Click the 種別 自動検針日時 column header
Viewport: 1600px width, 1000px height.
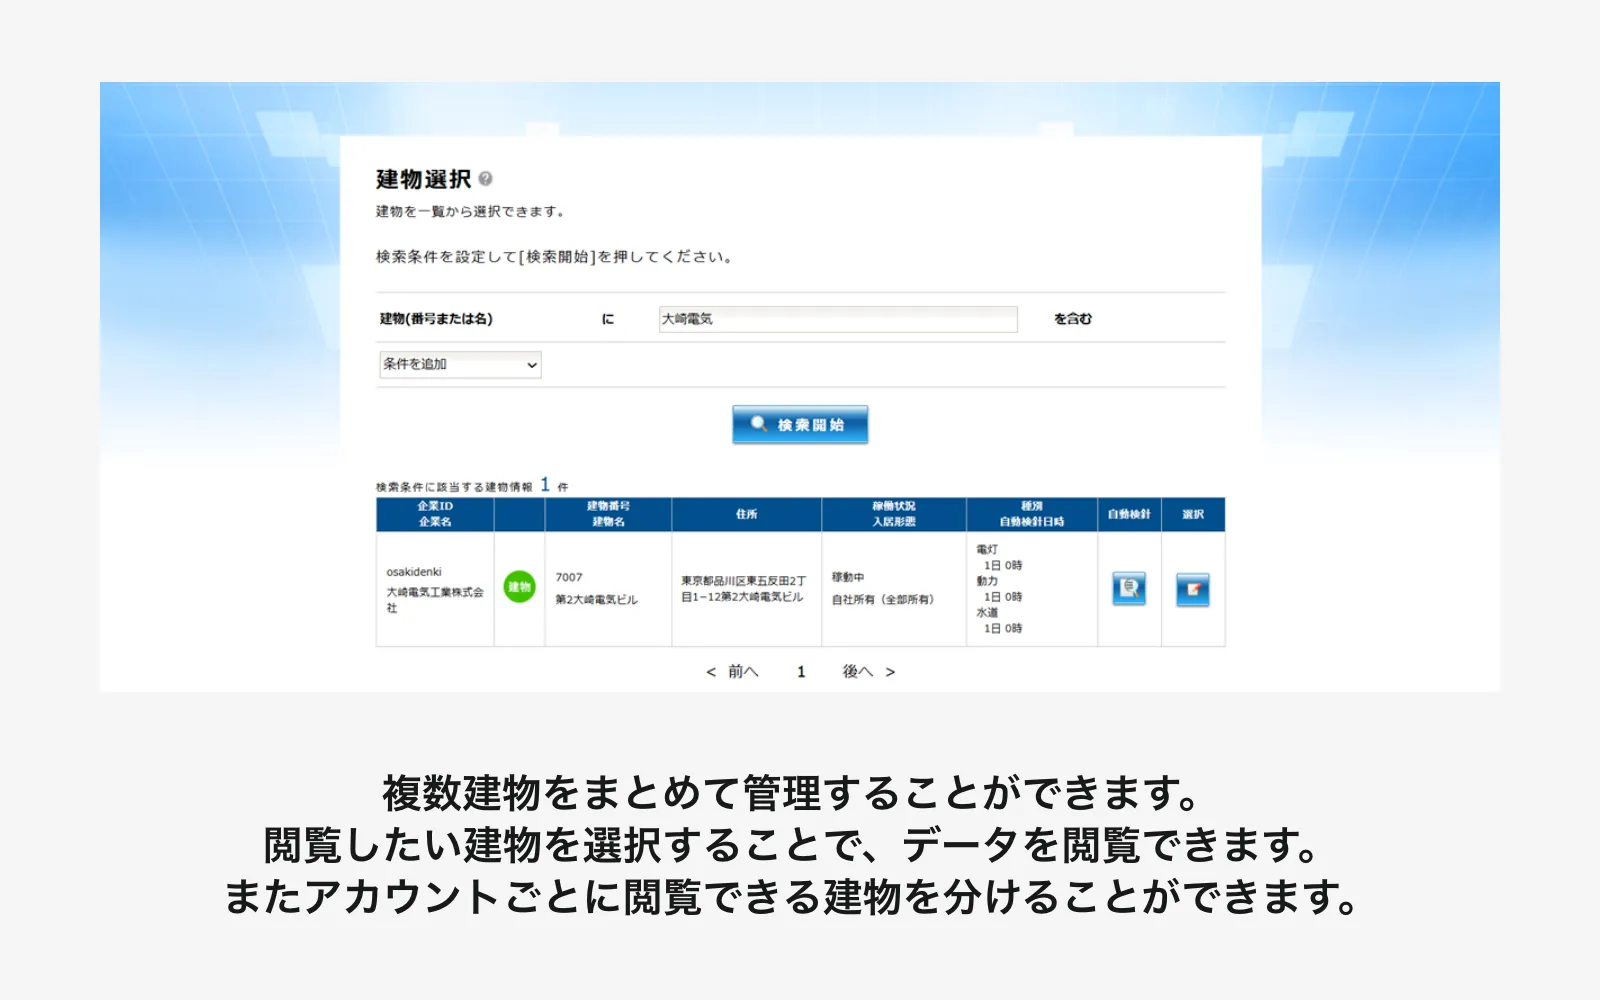(1031, 514)
